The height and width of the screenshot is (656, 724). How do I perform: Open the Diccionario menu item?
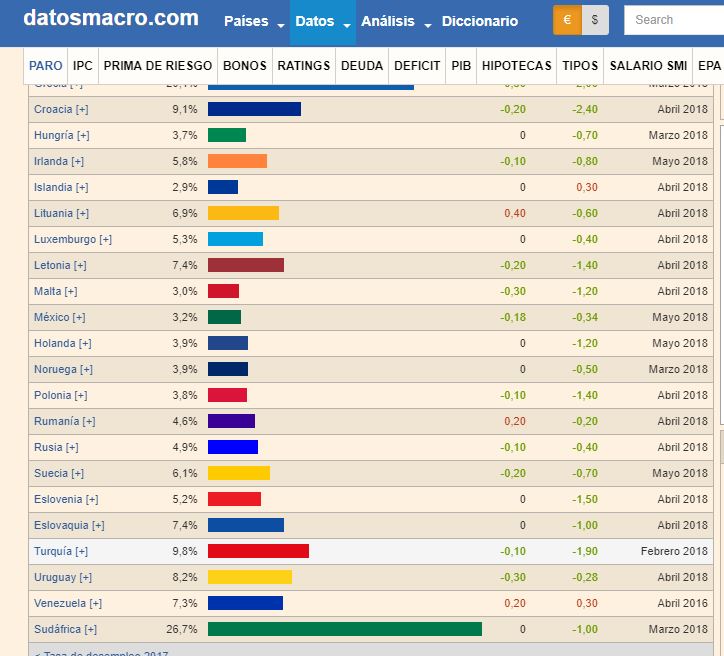click(480, 22)
